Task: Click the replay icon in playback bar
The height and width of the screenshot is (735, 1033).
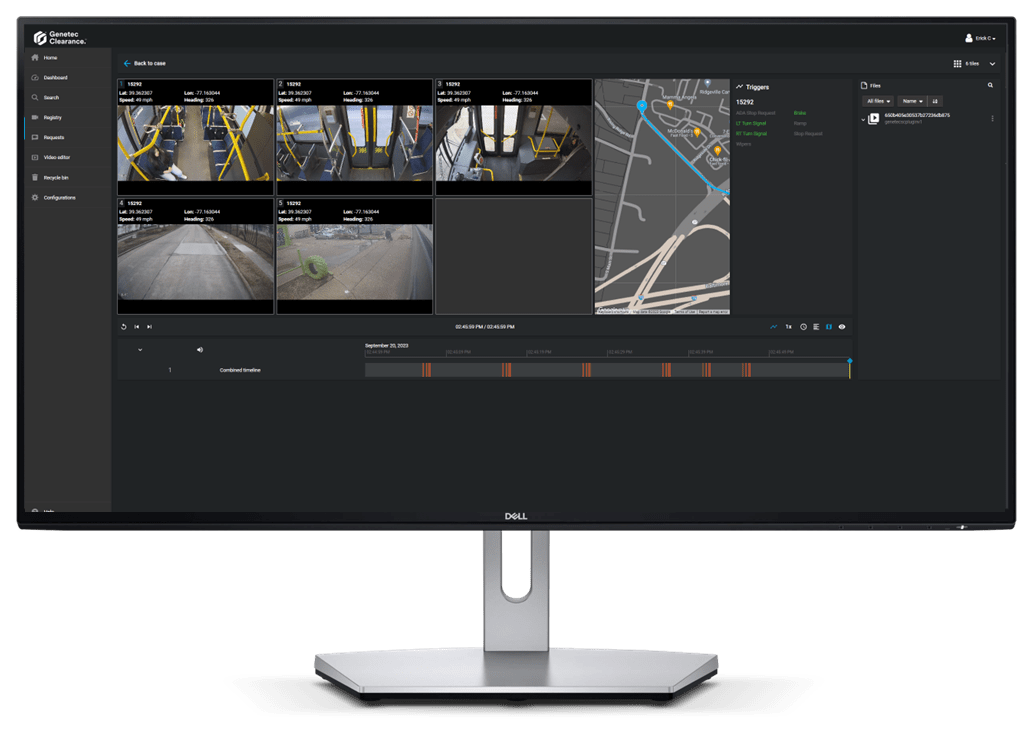Action: click(123, 326)
